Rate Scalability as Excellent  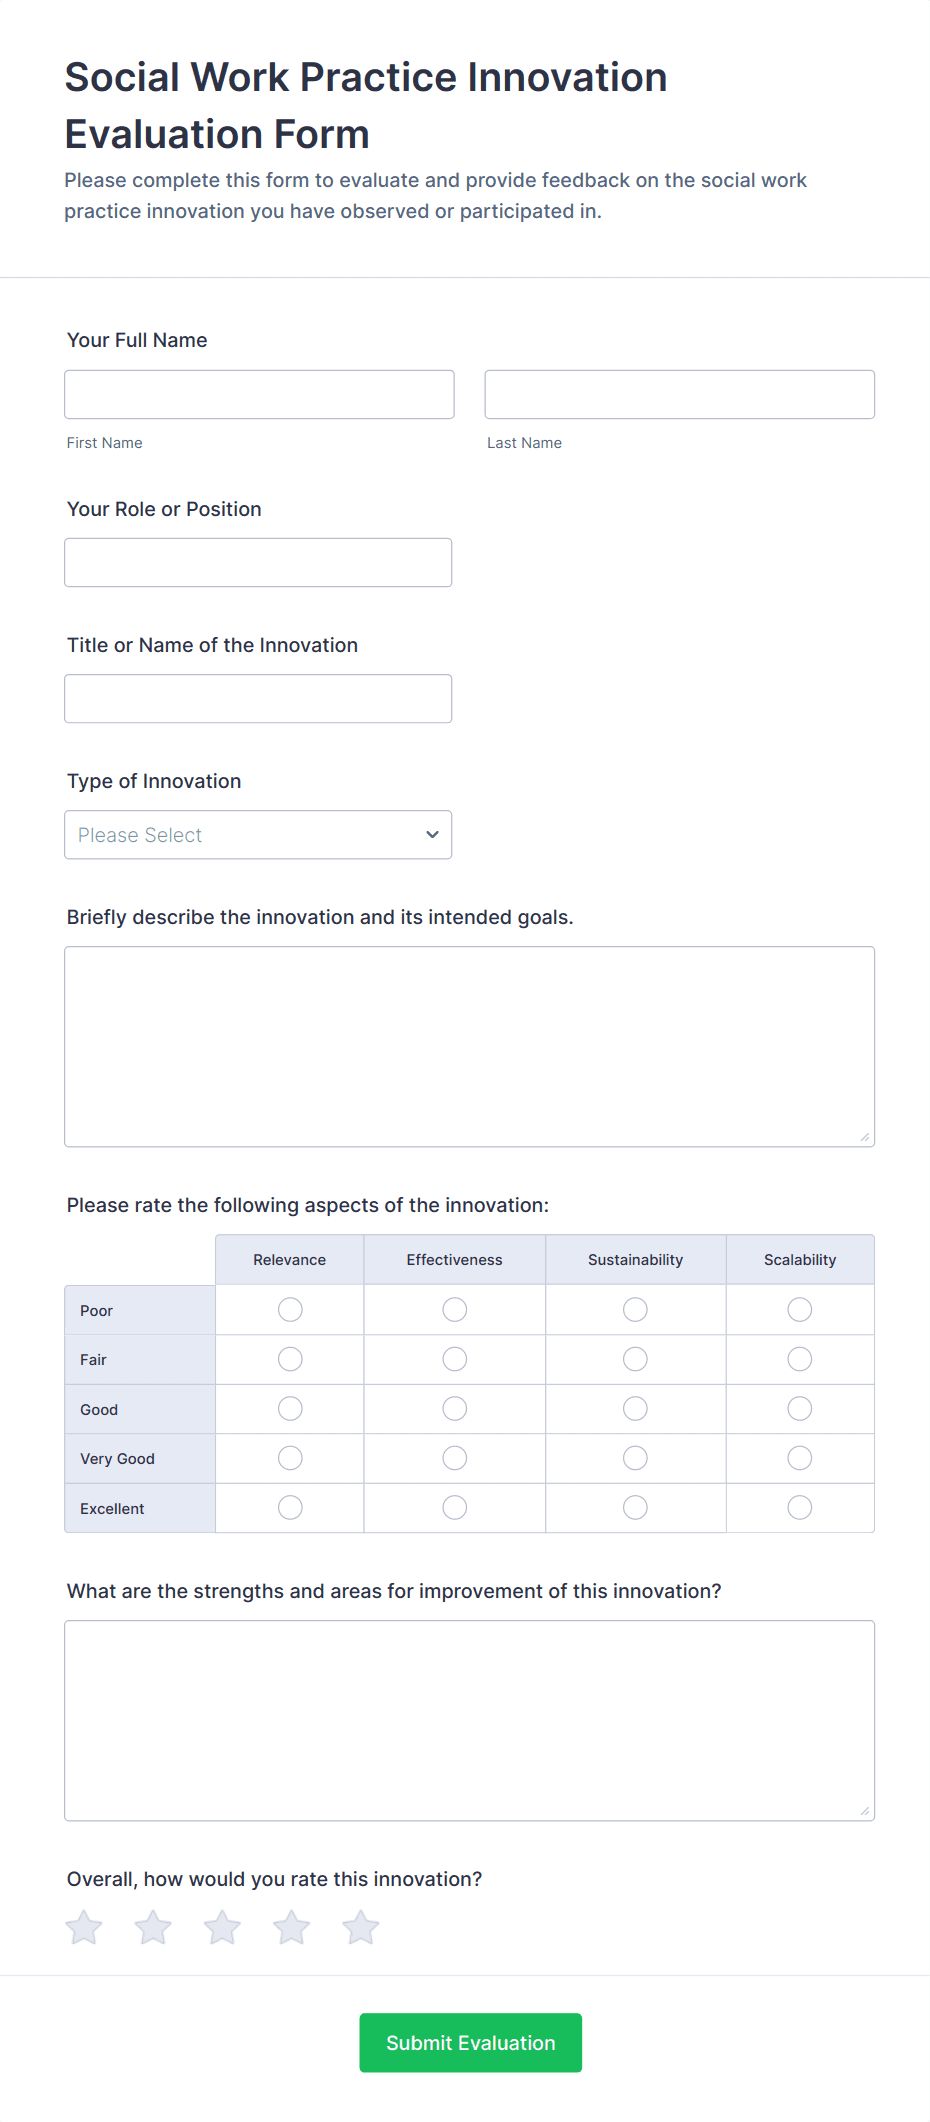[800, 1508]
